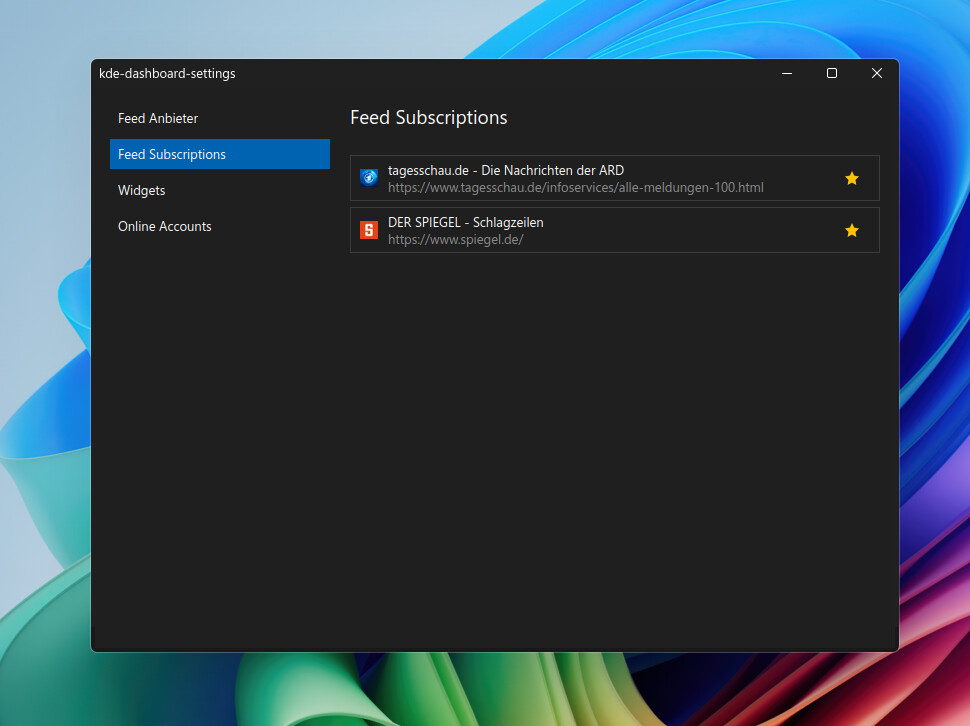The image size is (970, 726).
Task: Open the Feed Anbieter section
Action: [x=158, y=118]
